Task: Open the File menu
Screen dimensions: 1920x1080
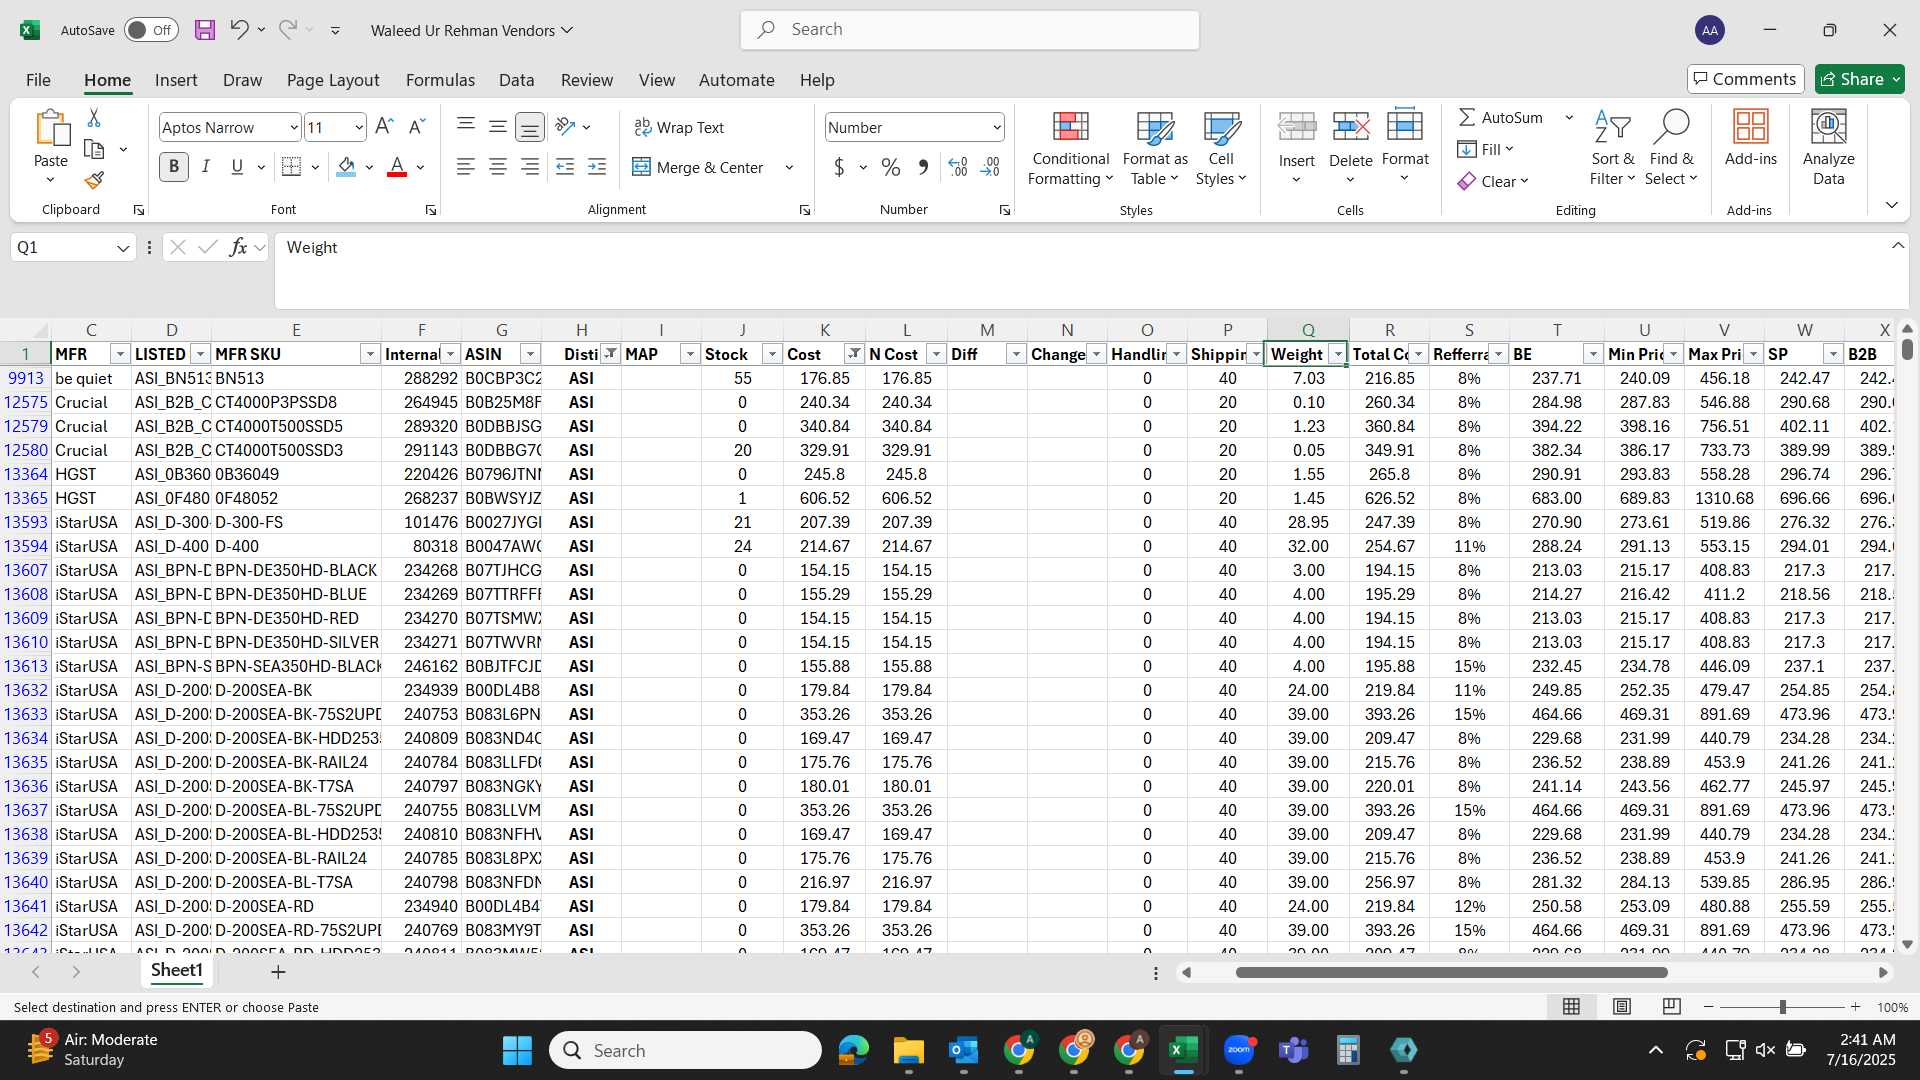Action: pyautogui.click(x=38, y=80)
